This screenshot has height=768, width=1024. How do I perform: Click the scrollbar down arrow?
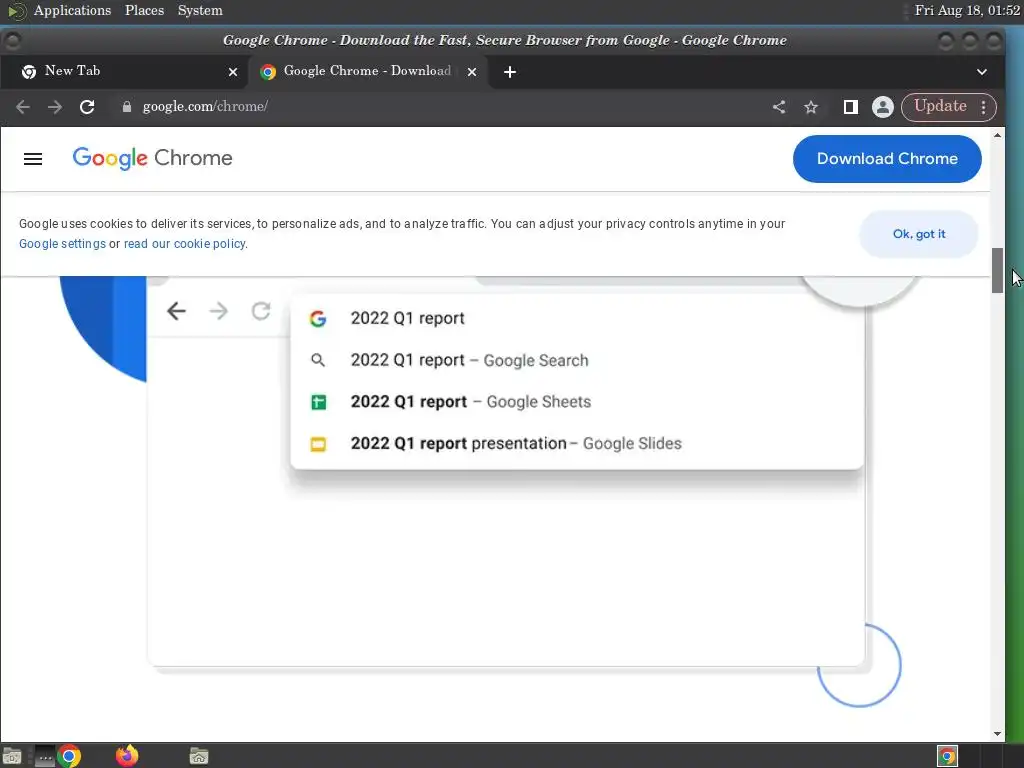click(x=997, y=734)
